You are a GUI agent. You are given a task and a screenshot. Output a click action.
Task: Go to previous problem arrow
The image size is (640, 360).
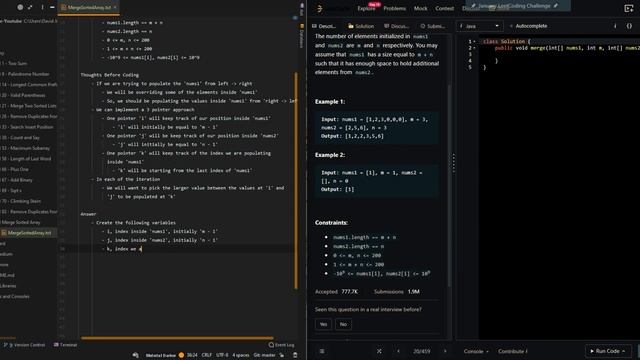tap(398, 351)
